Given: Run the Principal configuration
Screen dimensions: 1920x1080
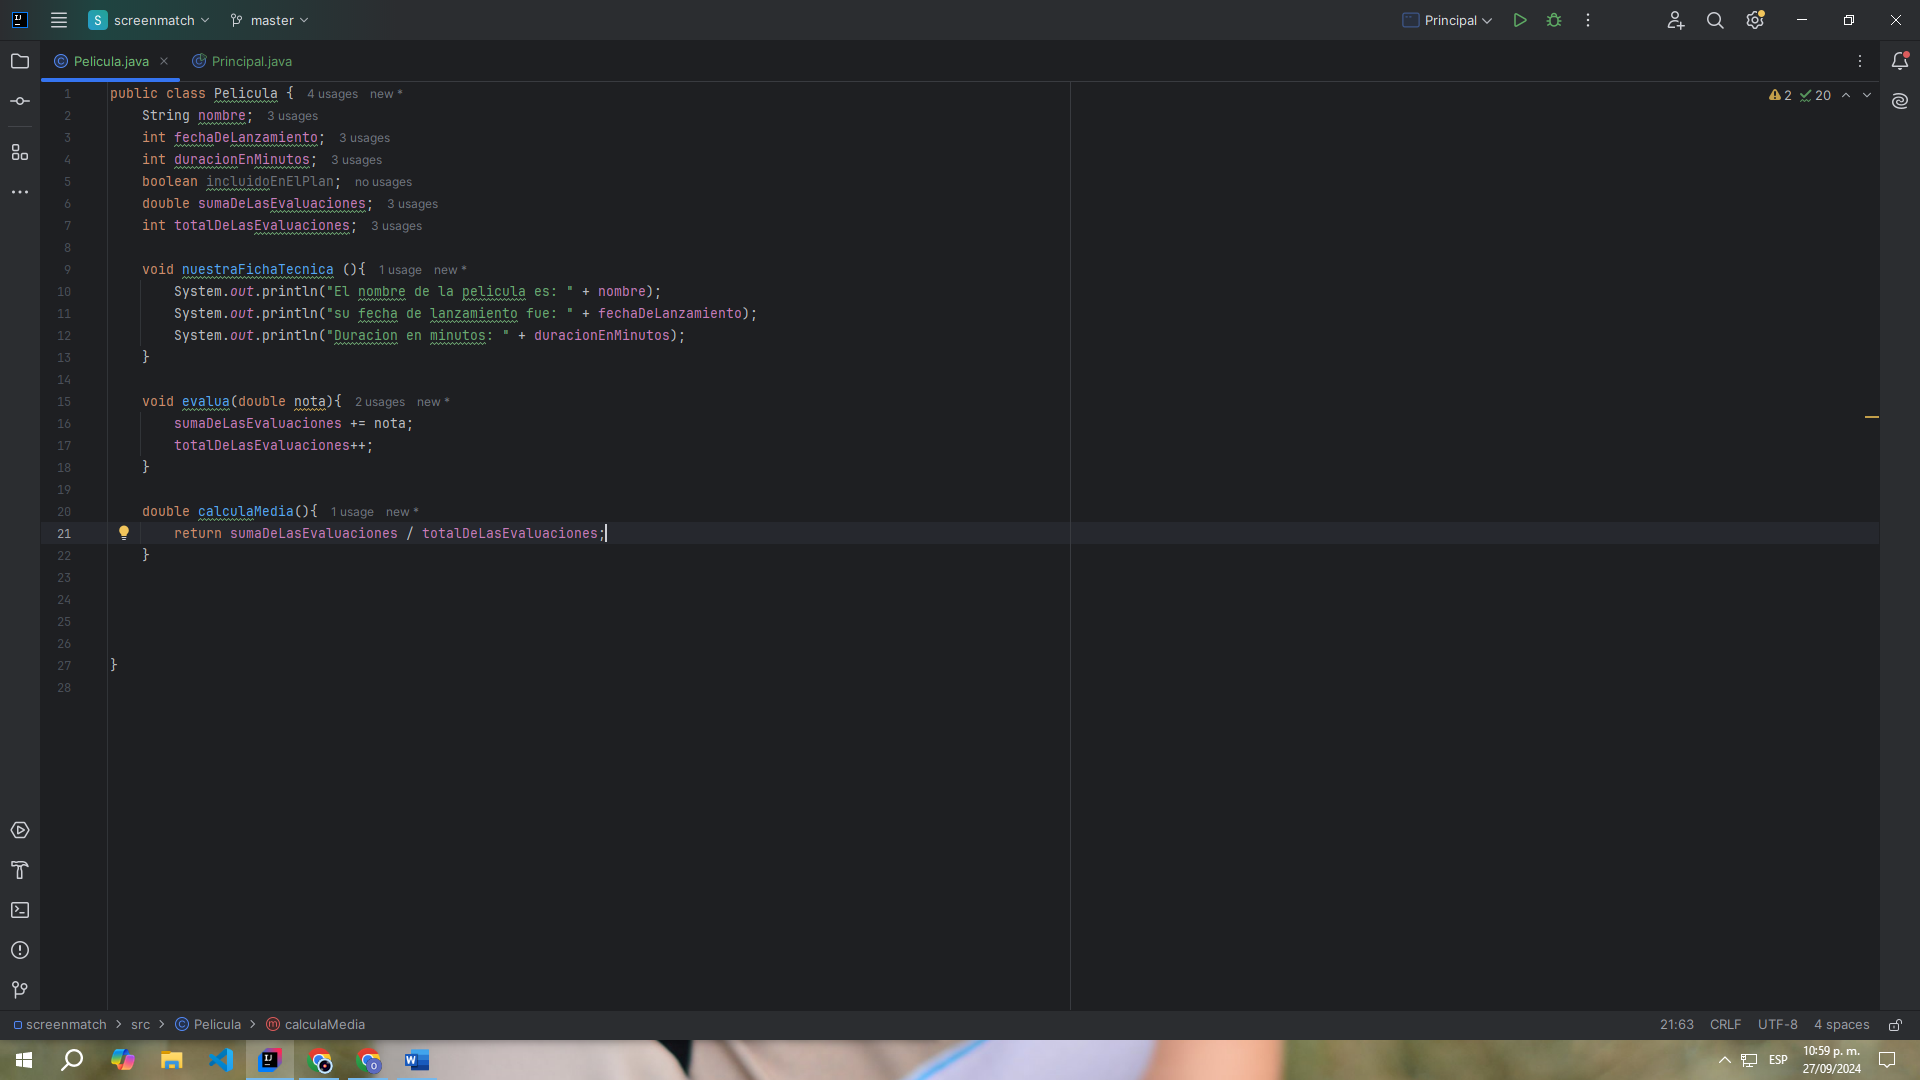Looking at the screenshot, I should [x=1520, y=20].
